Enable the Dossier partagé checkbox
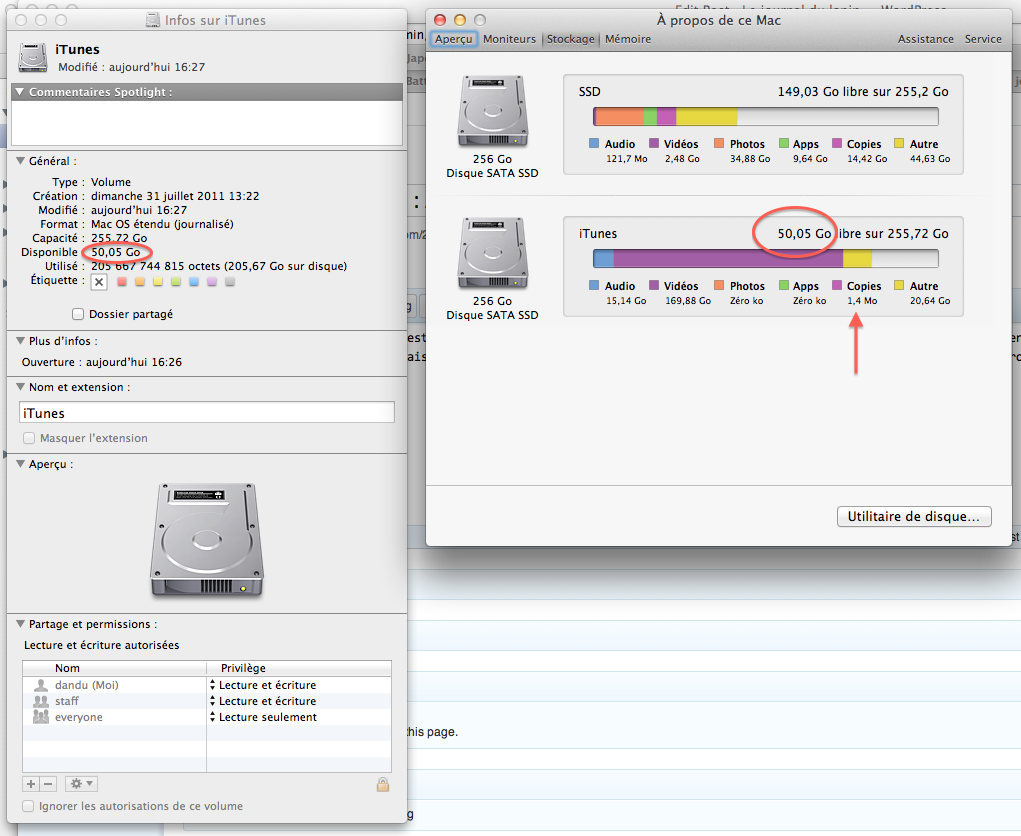 click(78, 314)
